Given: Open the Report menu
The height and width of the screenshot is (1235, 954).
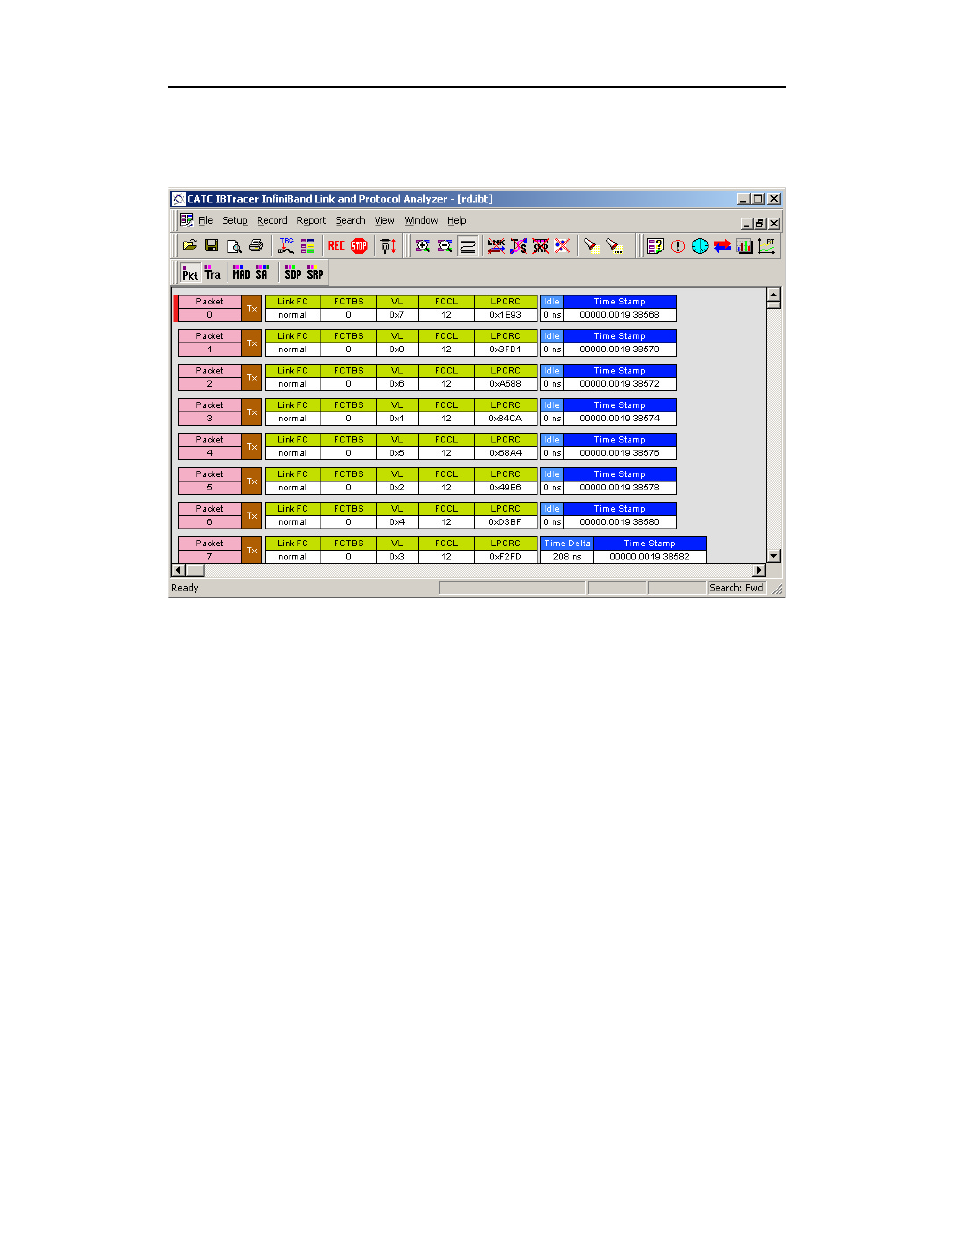Looking at the screenshot, I should (x=311, y=221).
